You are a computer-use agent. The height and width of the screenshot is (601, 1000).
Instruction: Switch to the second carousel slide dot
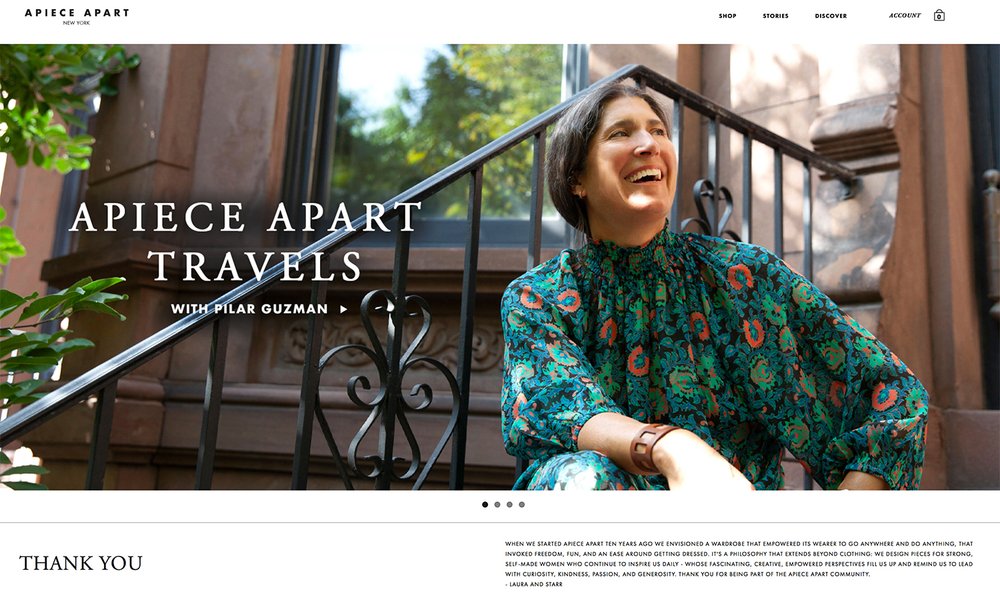click(x=497, y=505)
